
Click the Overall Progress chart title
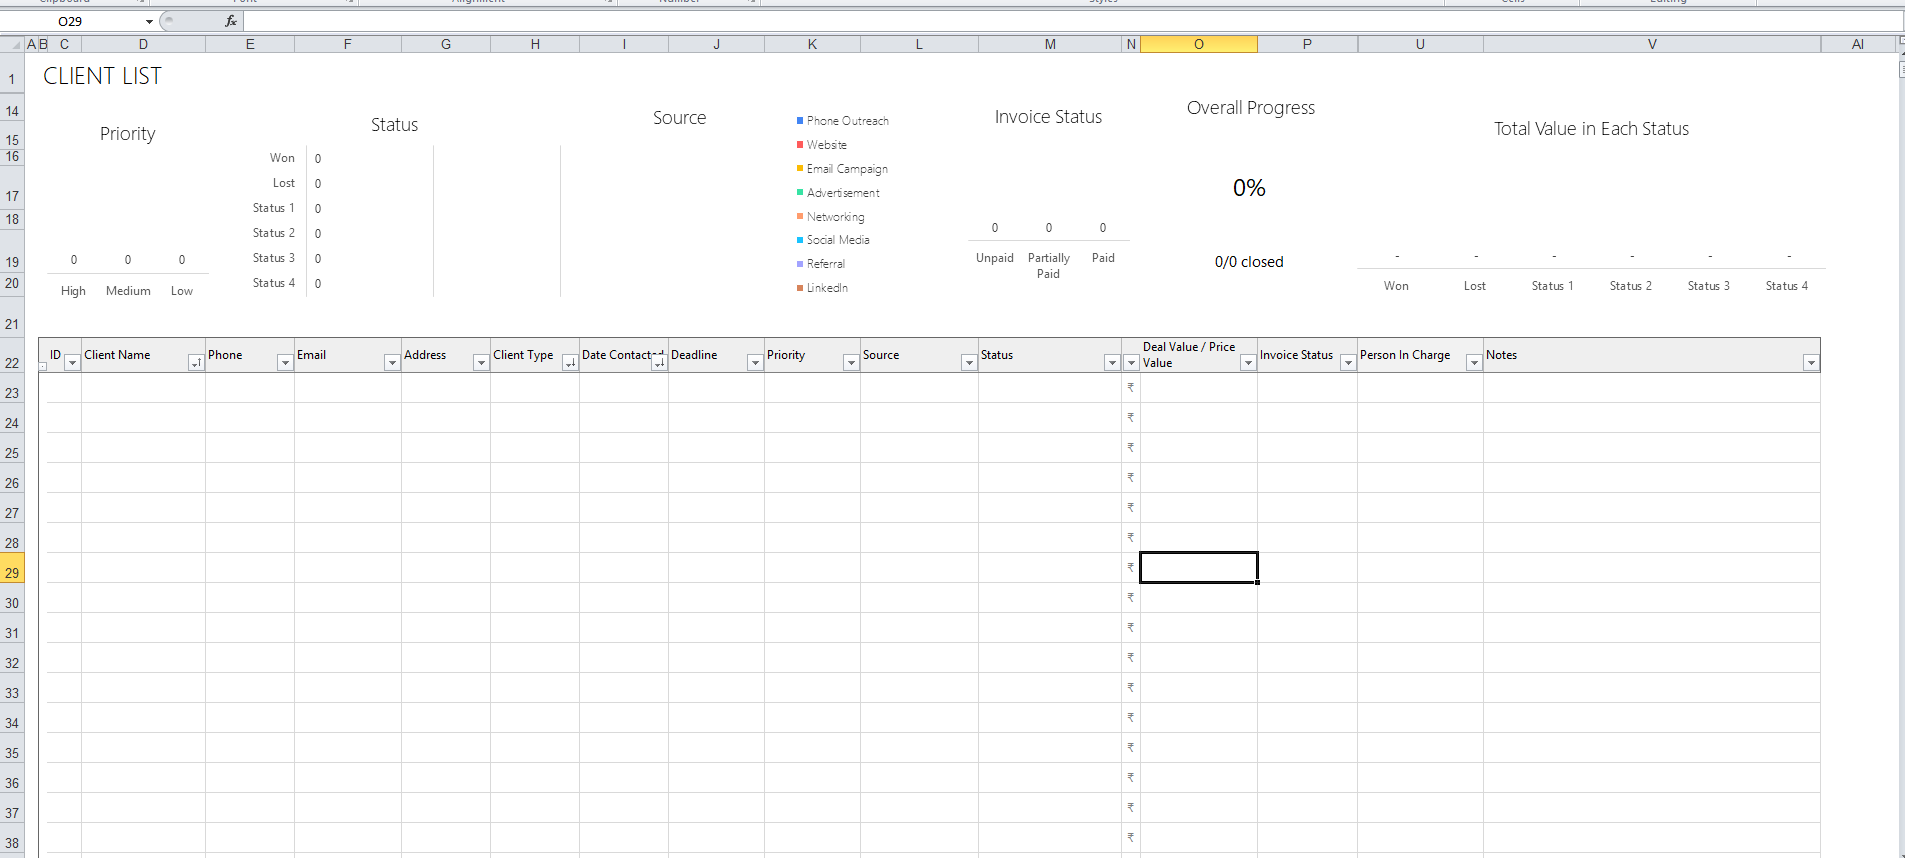pos(1251,108)
